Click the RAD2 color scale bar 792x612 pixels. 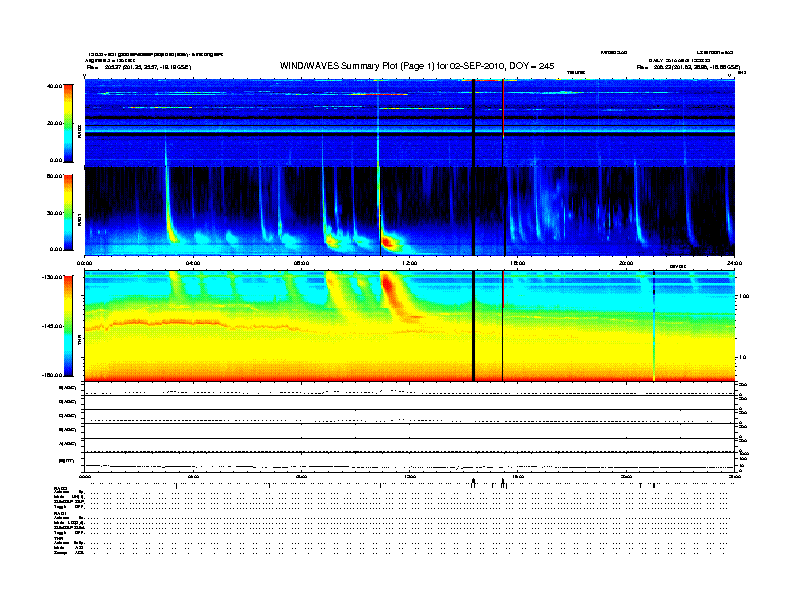click(x=68, y=123)
